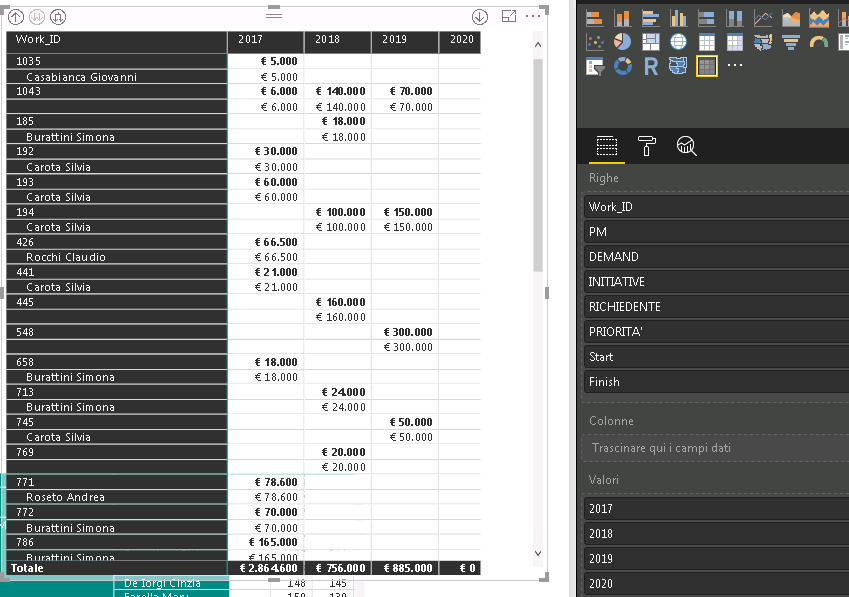Click the 2017 column header in matrix
This screenshot has height=597, width=849.
pos(265,40)
